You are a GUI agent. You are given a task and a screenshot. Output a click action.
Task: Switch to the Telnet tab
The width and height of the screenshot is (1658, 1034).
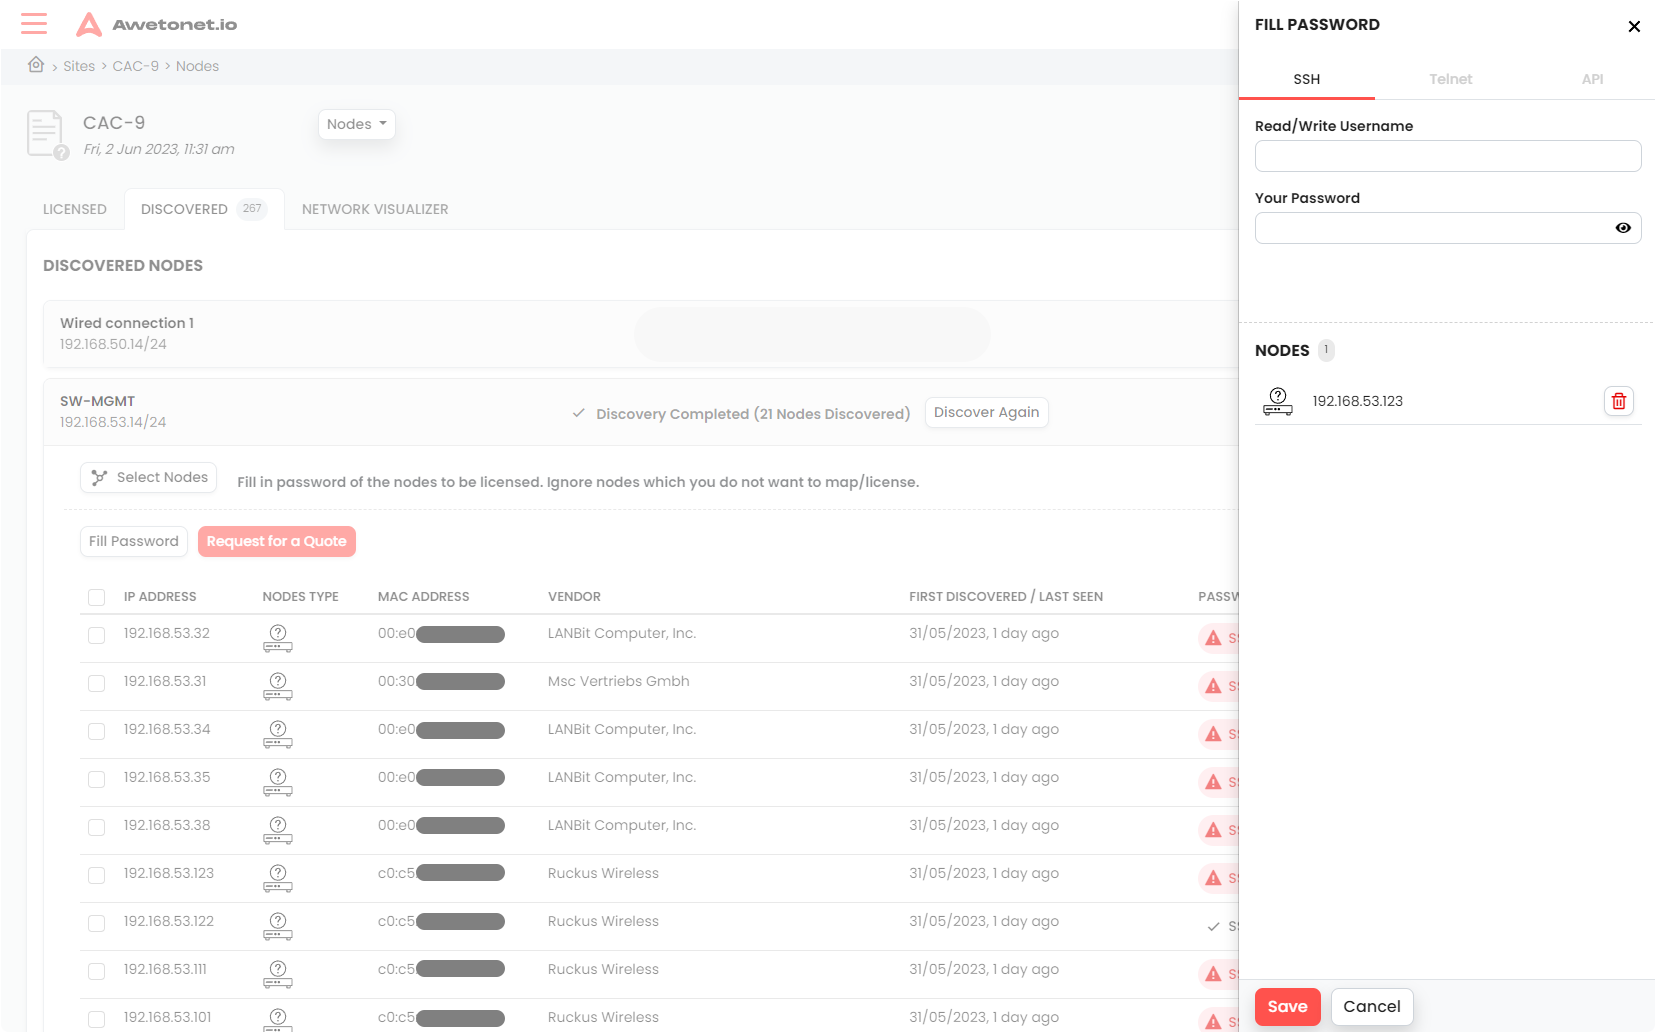[1450, 79]
